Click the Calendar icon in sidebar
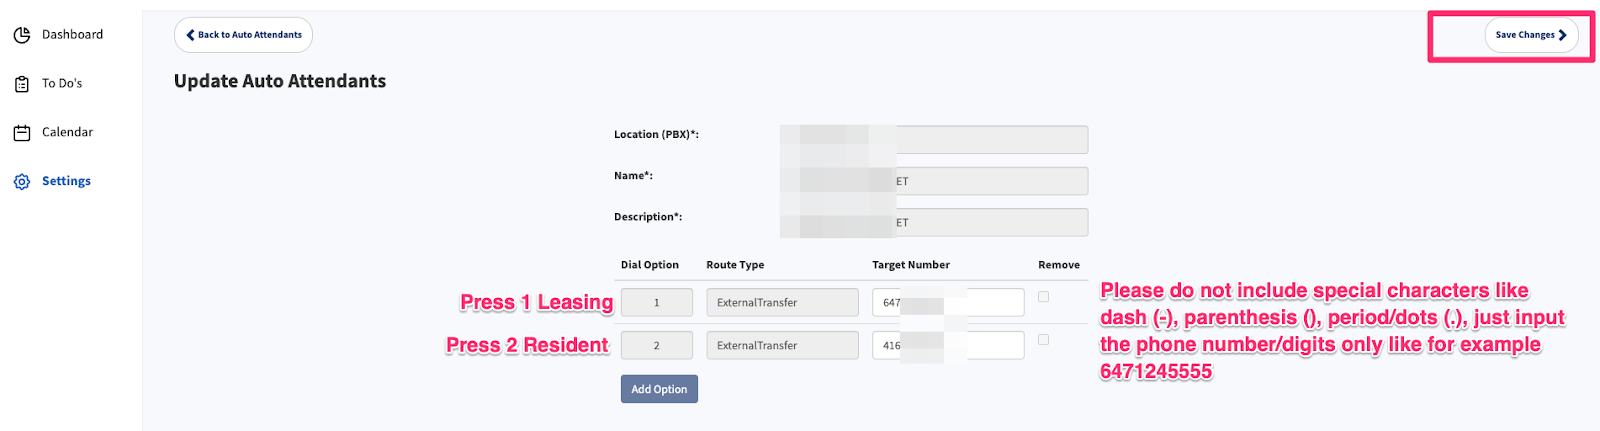This screenshot has width=1600, height=431. coord(22,133)
